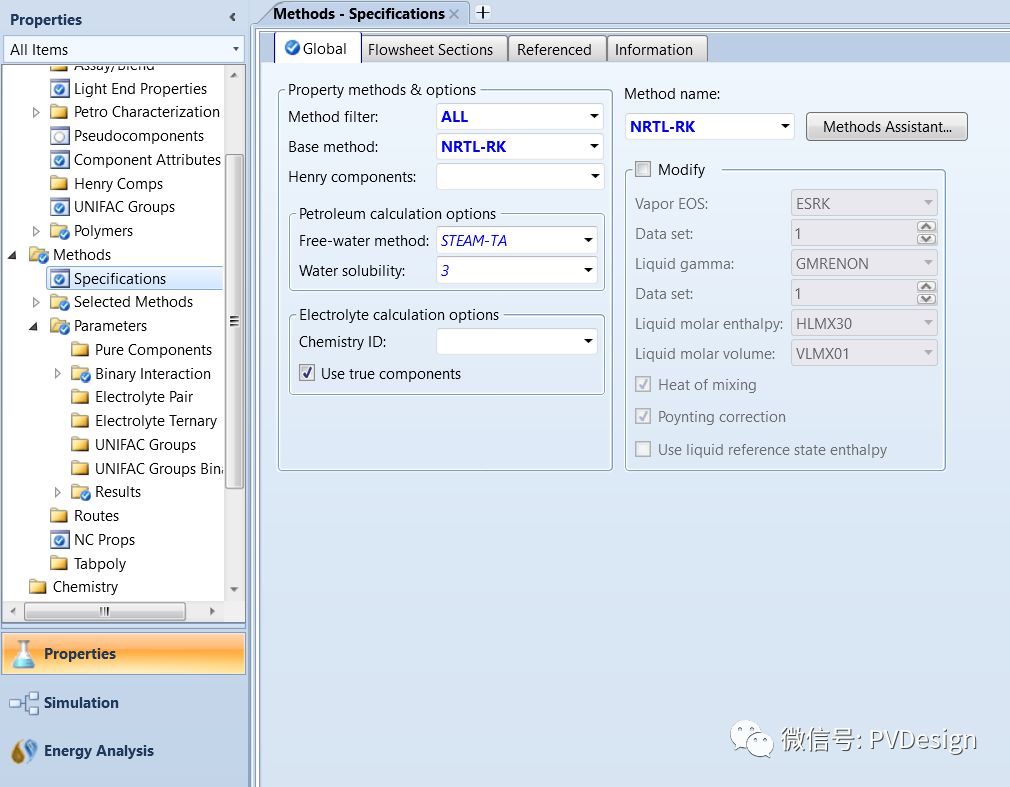Open a new tab with plus icon
This screenshot has width=1010, height=787.
pos(482,12)
